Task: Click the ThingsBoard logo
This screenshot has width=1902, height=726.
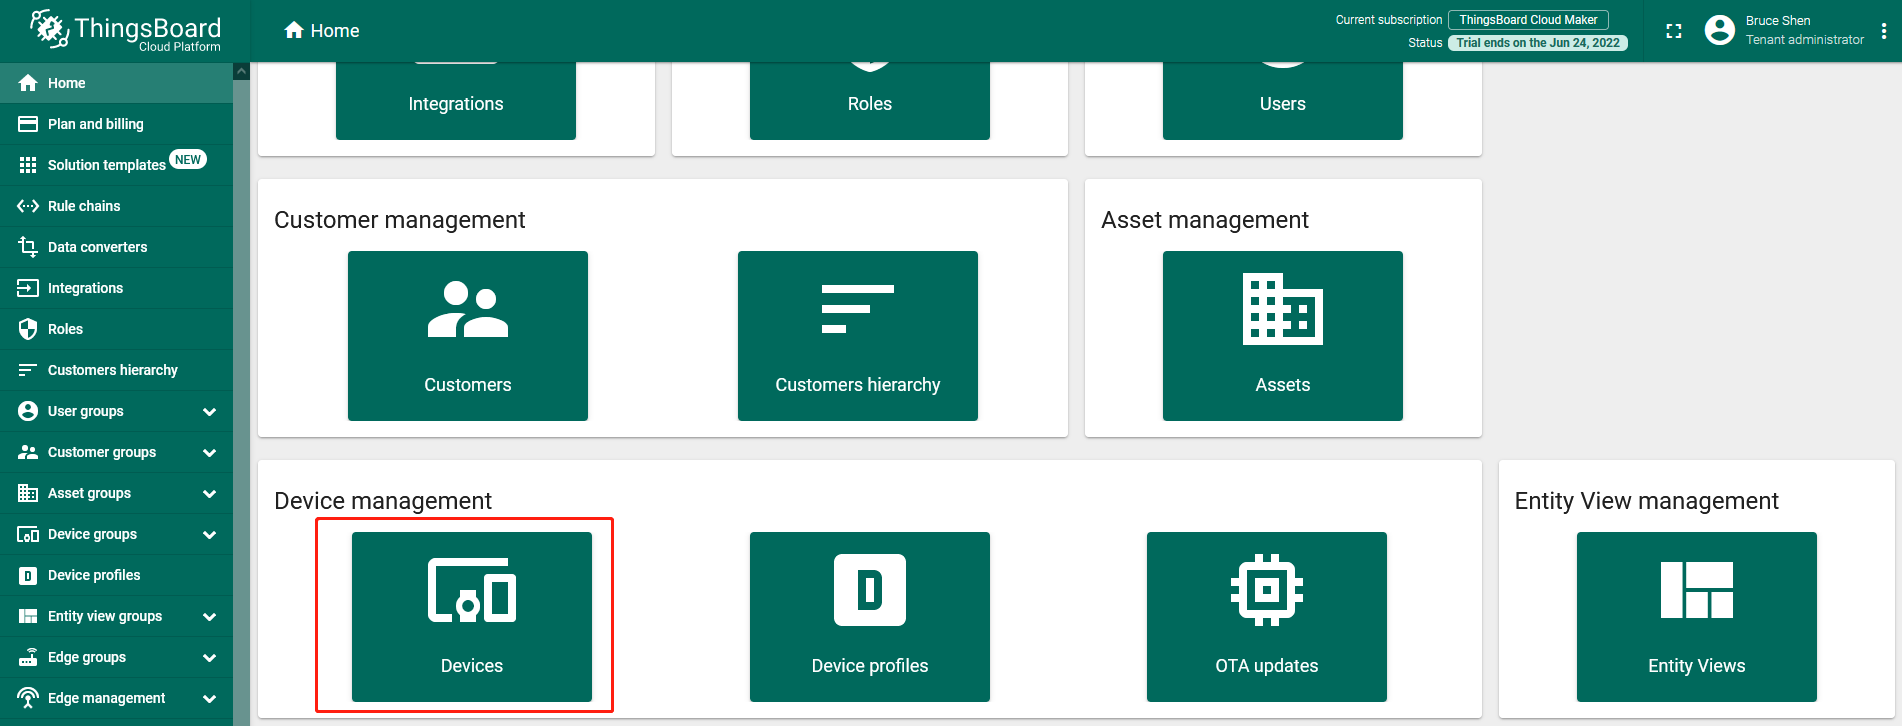Action: tap(125, 31)
